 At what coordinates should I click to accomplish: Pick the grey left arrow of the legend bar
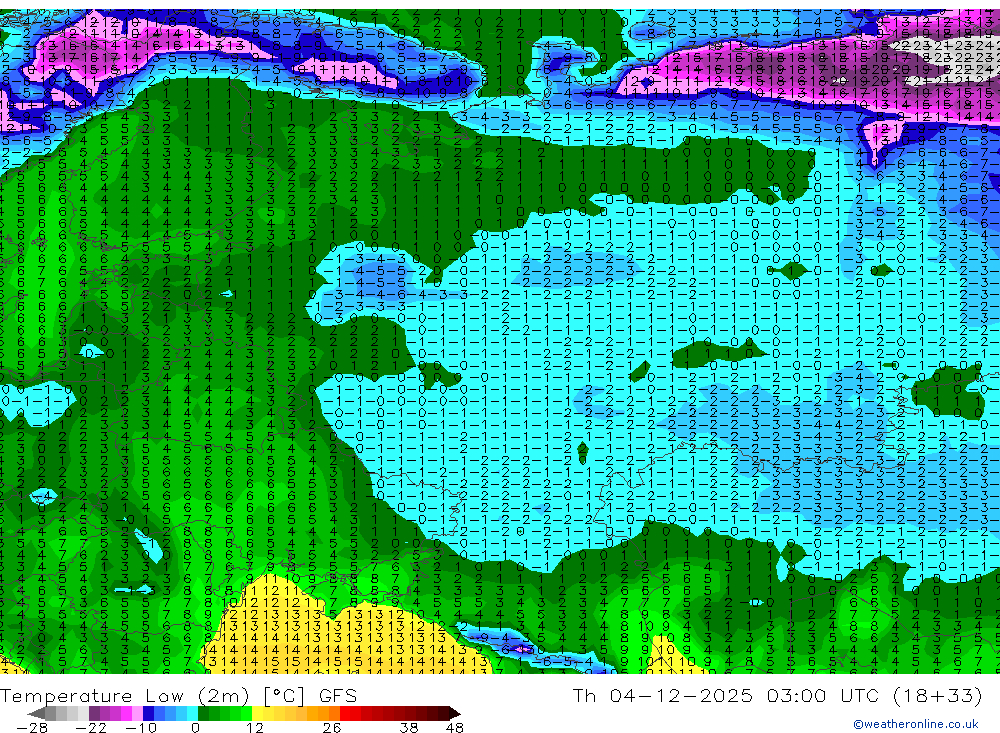point(36,714)
